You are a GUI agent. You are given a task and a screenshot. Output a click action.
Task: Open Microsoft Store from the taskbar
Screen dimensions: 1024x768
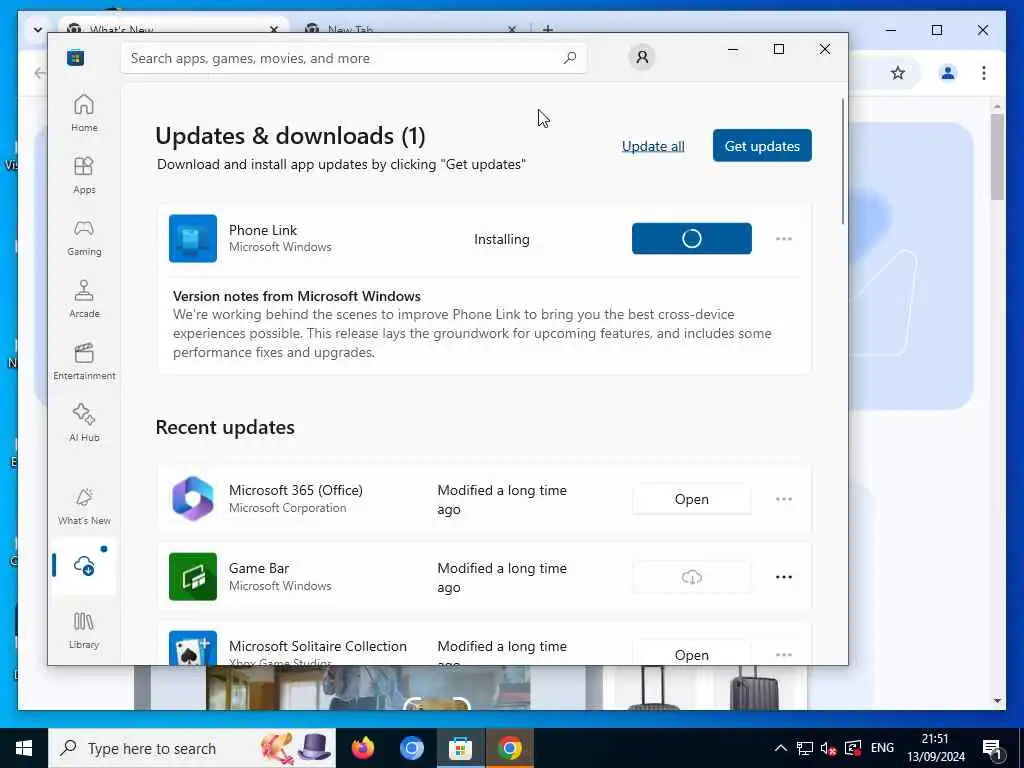coord(460,748)
